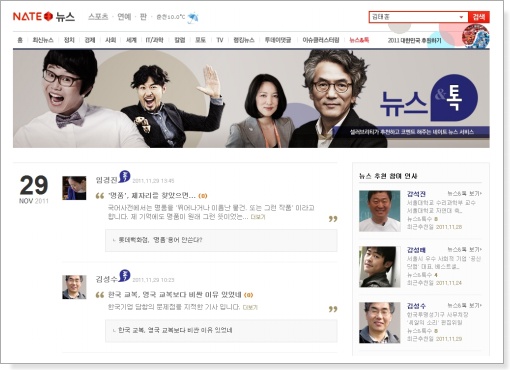Click the NATE logo

(x=33, y=16)
